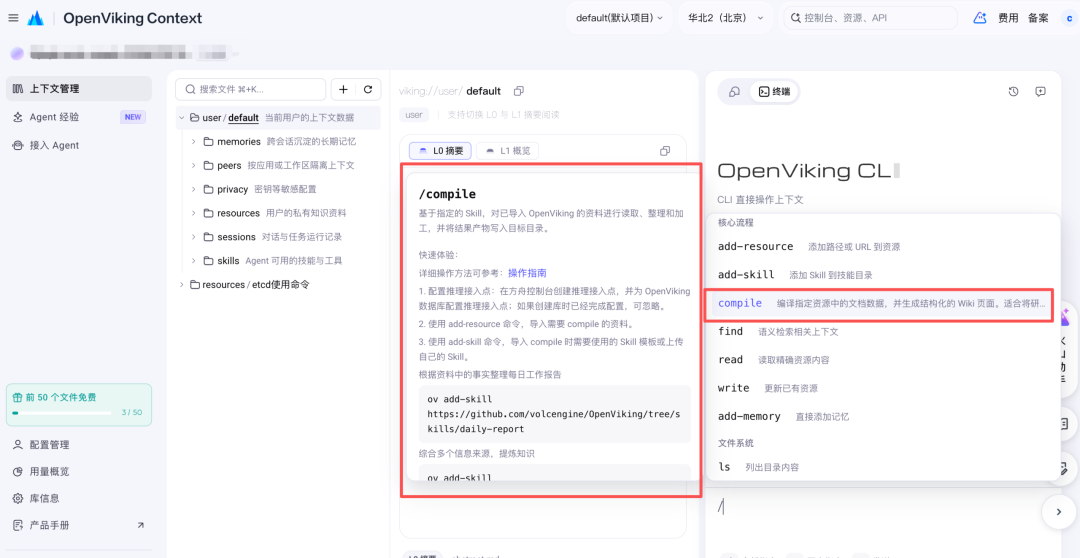Open the 华北2（北京）region dropdown

726,19
